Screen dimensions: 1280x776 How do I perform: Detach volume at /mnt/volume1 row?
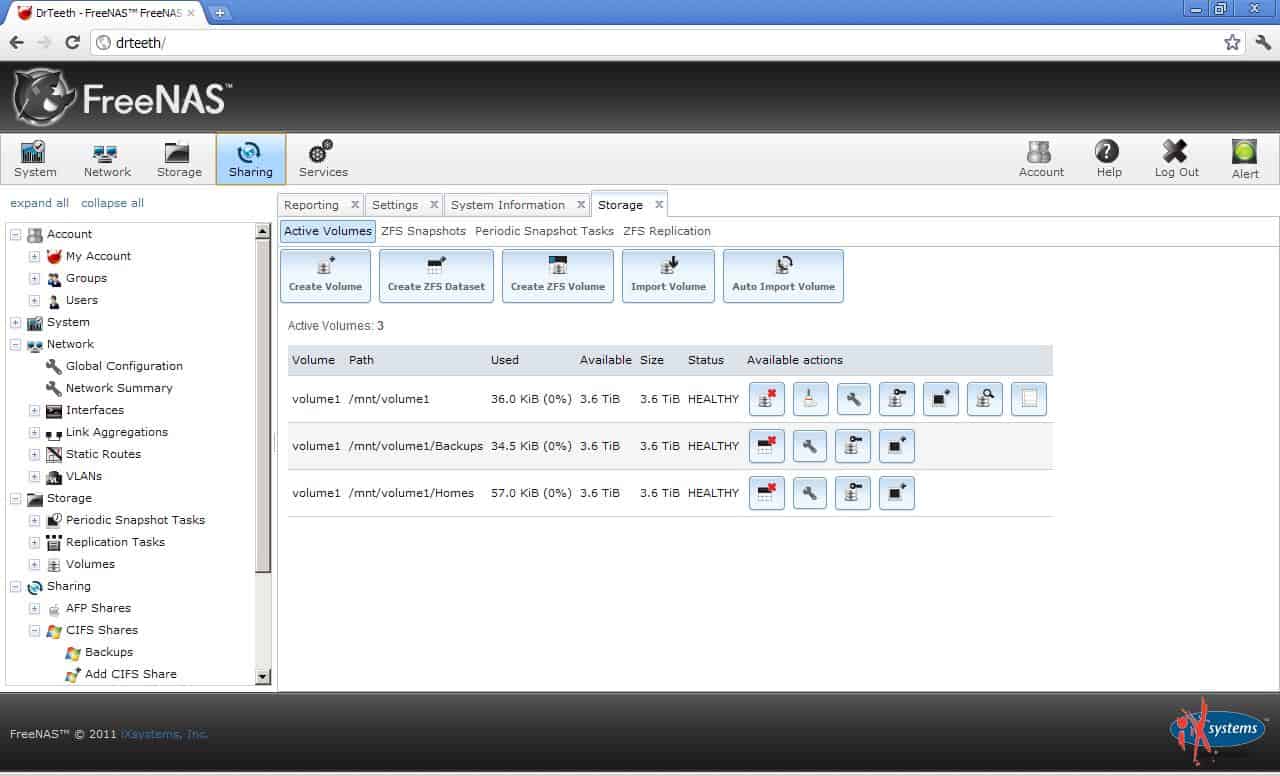point(767,399)
